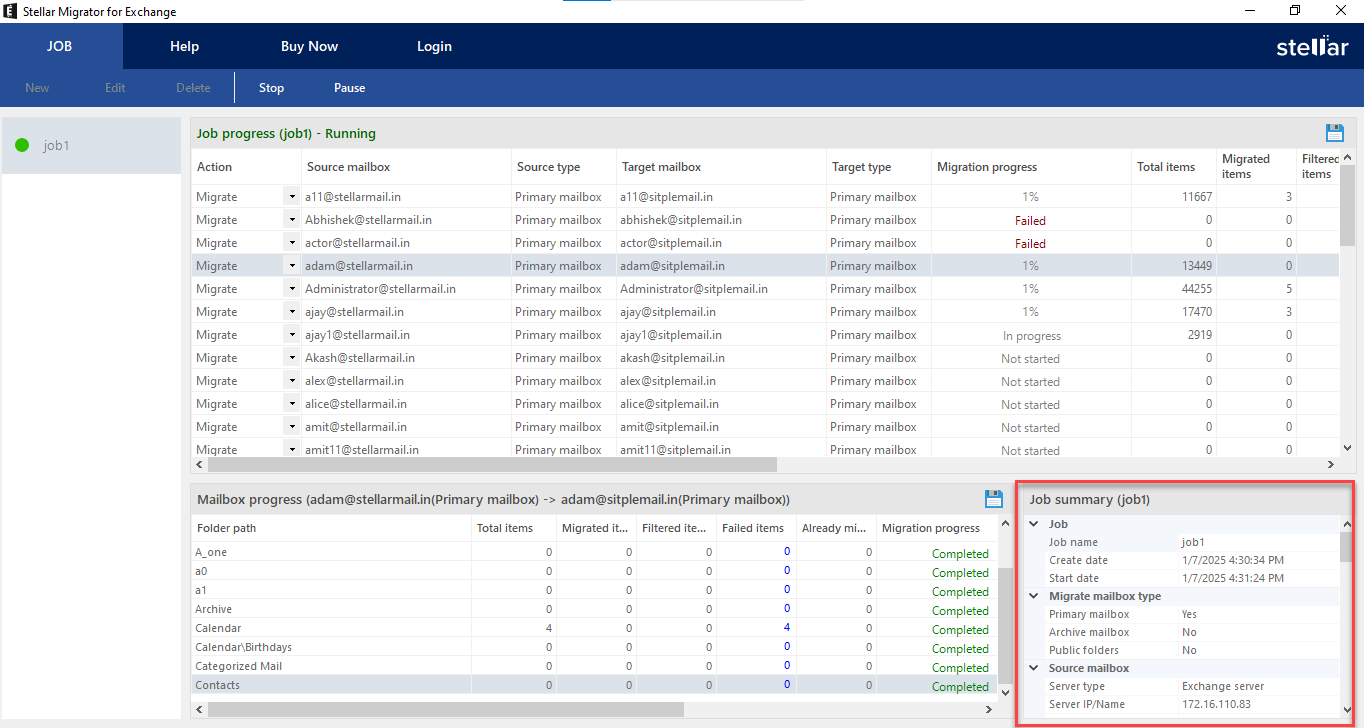The image size is (1364, 728).
Task: Open Action dropdown for adam@stellarmail.in
Action: click(x=292, y=266)
